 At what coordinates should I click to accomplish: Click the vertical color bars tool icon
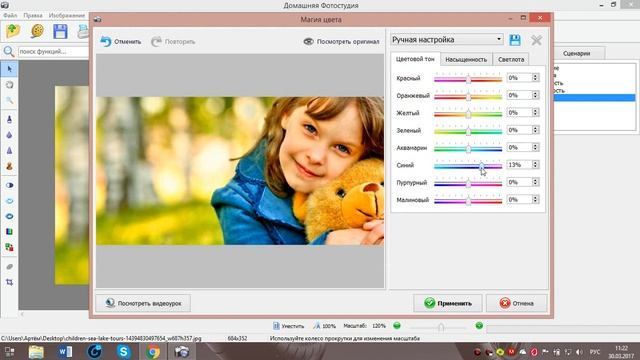click(x=9, y=232)
